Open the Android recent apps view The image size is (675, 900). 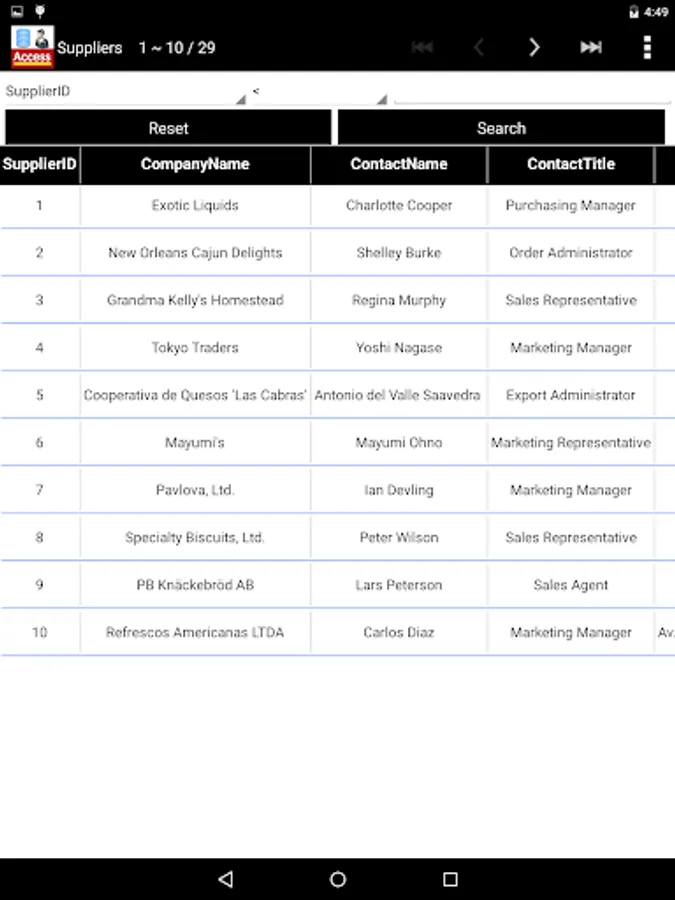point(450,879)
